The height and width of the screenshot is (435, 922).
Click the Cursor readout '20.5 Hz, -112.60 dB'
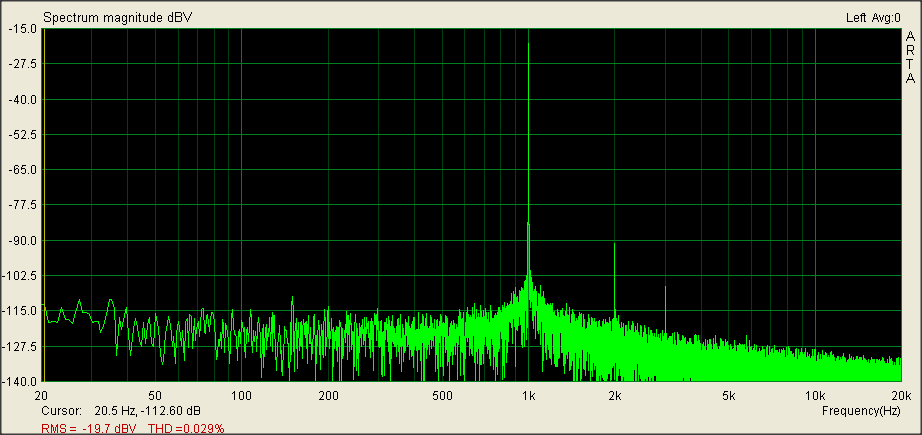click(147, 410)
